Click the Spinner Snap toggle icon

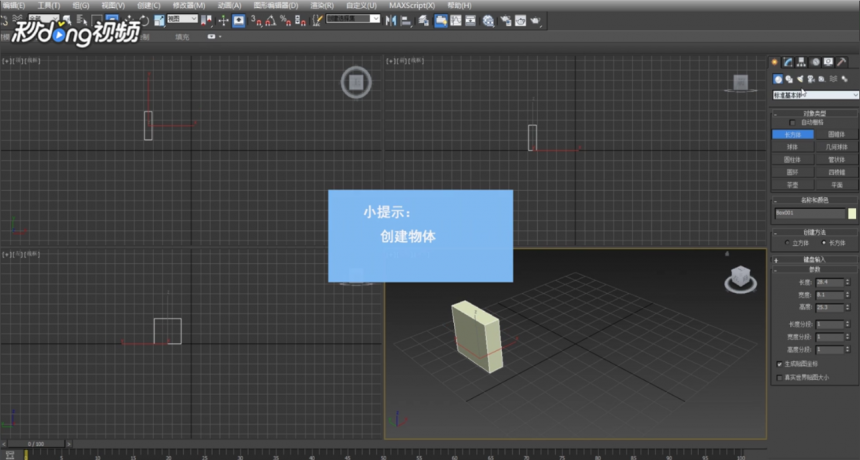pos(300,21)
